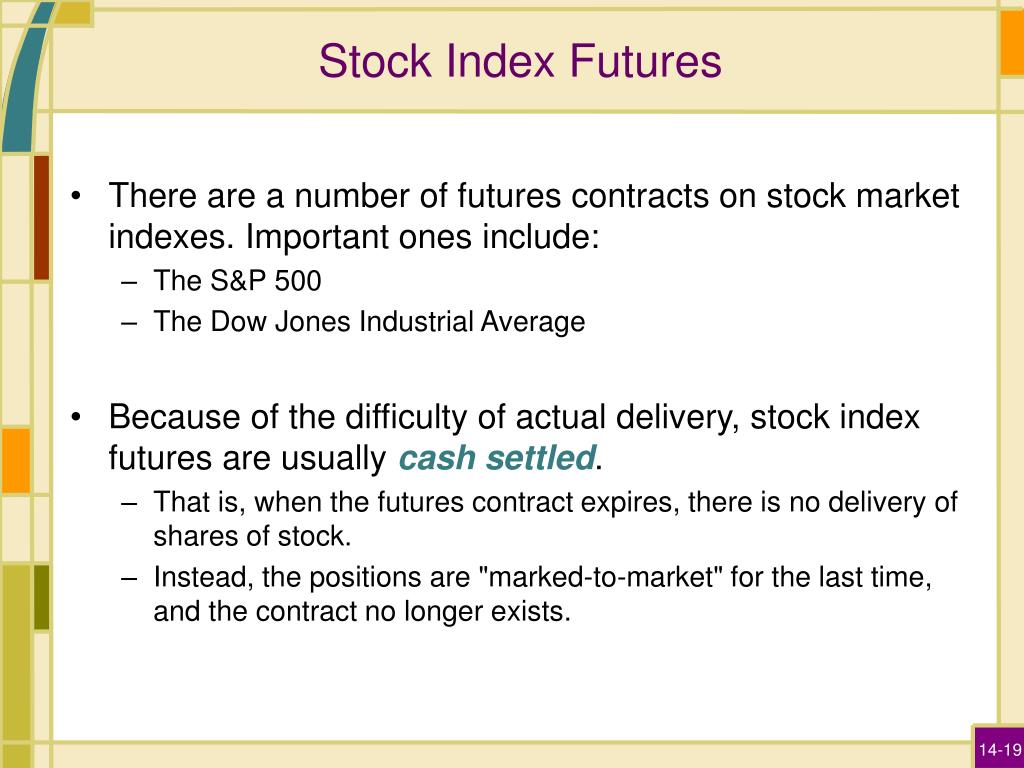The width and height of the screenshot is (1024, 768).
Task: Click the dash before The S&P 500
Action: [x=129, y=282]
